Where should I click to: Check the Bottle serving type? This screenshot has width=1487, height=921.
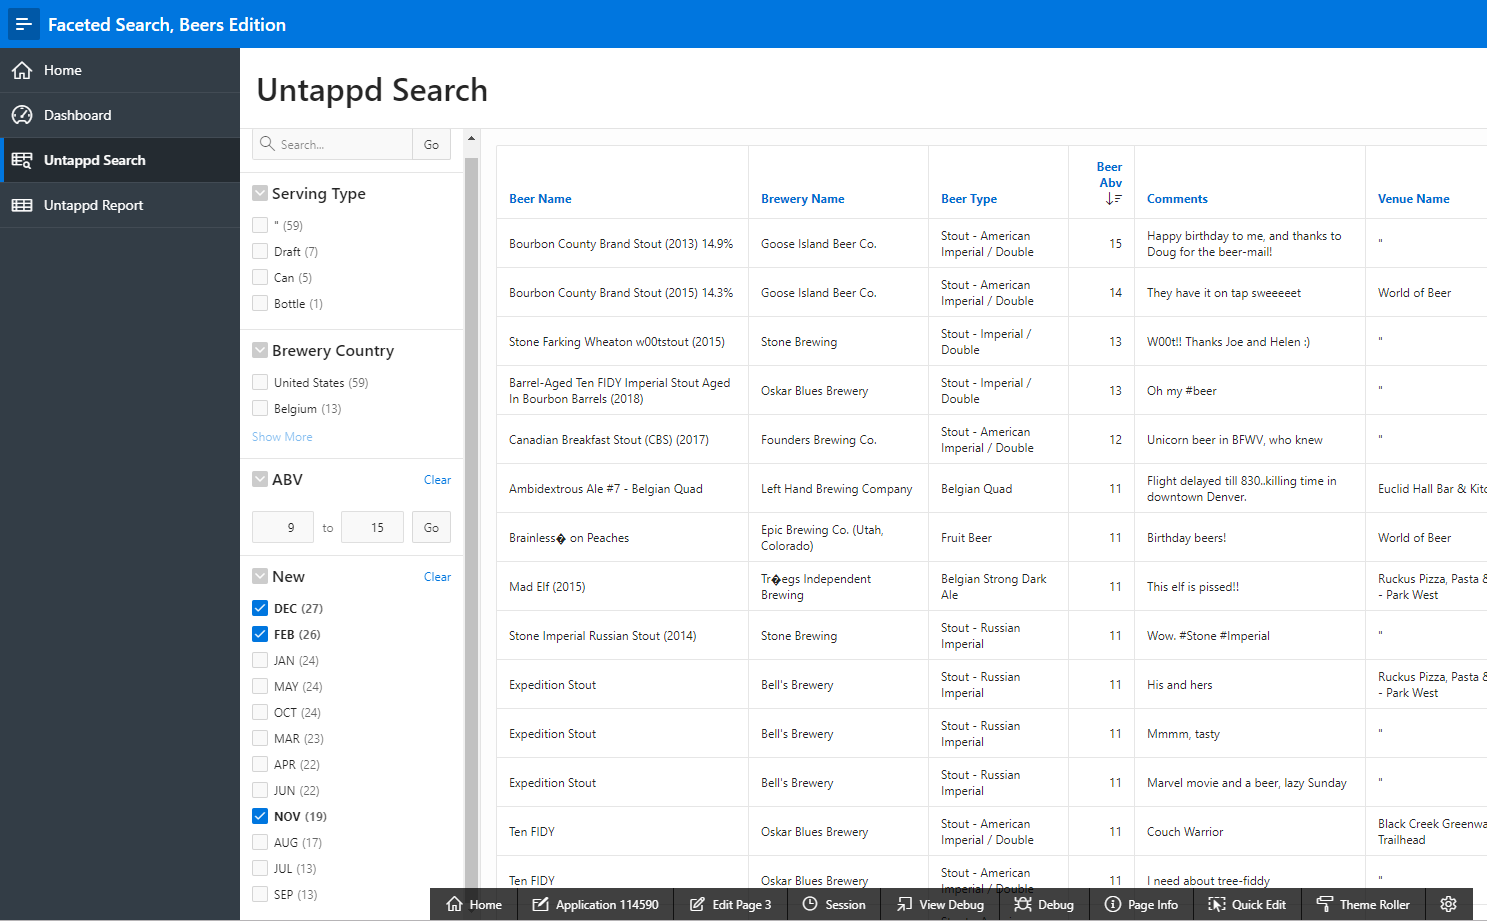[260, 303]
